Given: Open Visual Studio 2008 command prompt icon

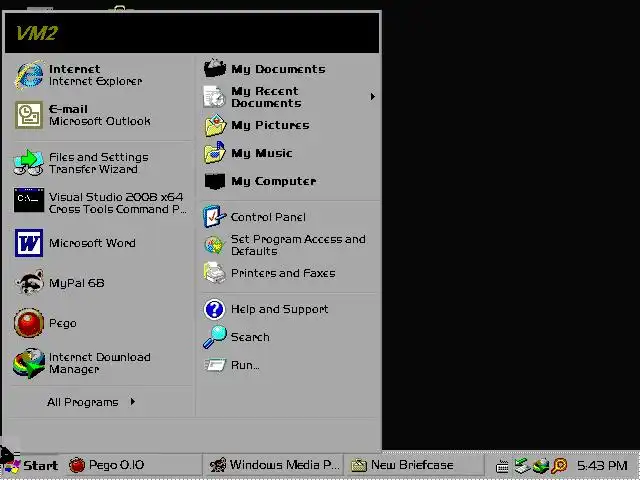Looking at the screenshot, I should [29, 200].
